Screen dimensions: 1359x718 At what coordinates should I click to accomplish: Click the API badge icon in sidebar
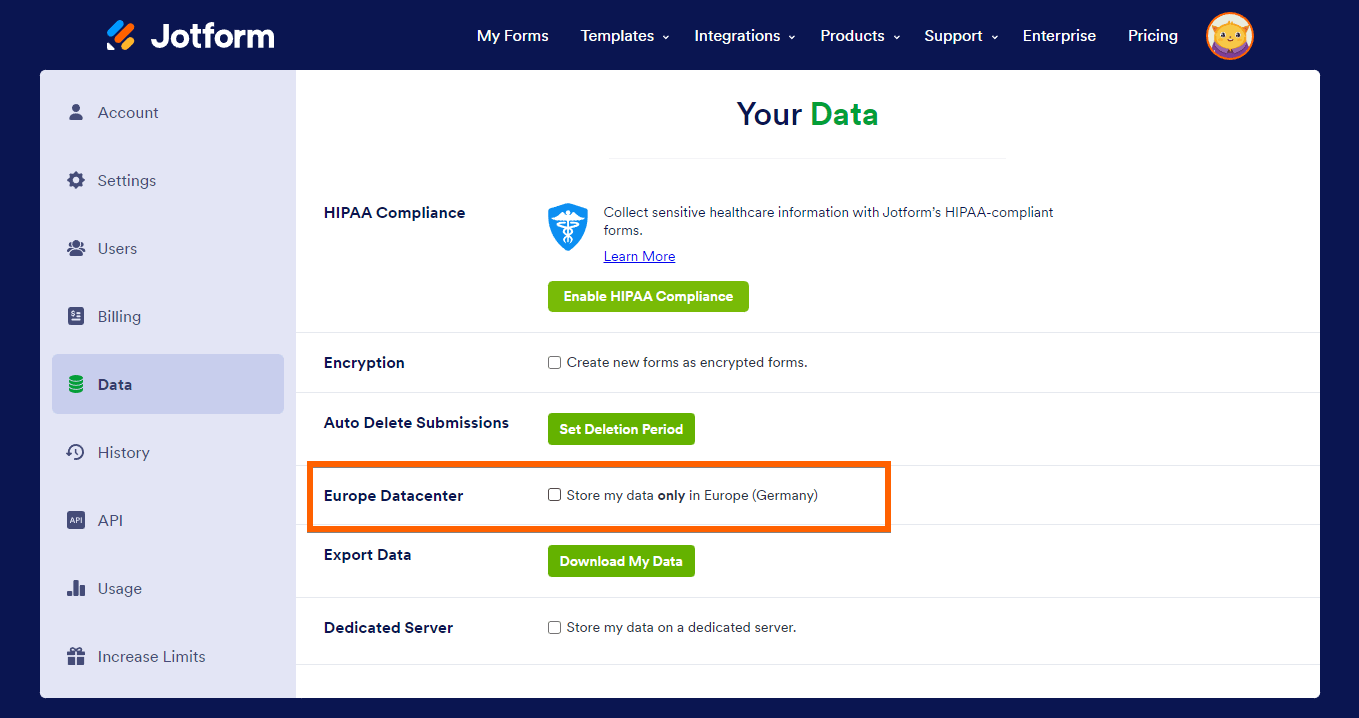[76, 520]
